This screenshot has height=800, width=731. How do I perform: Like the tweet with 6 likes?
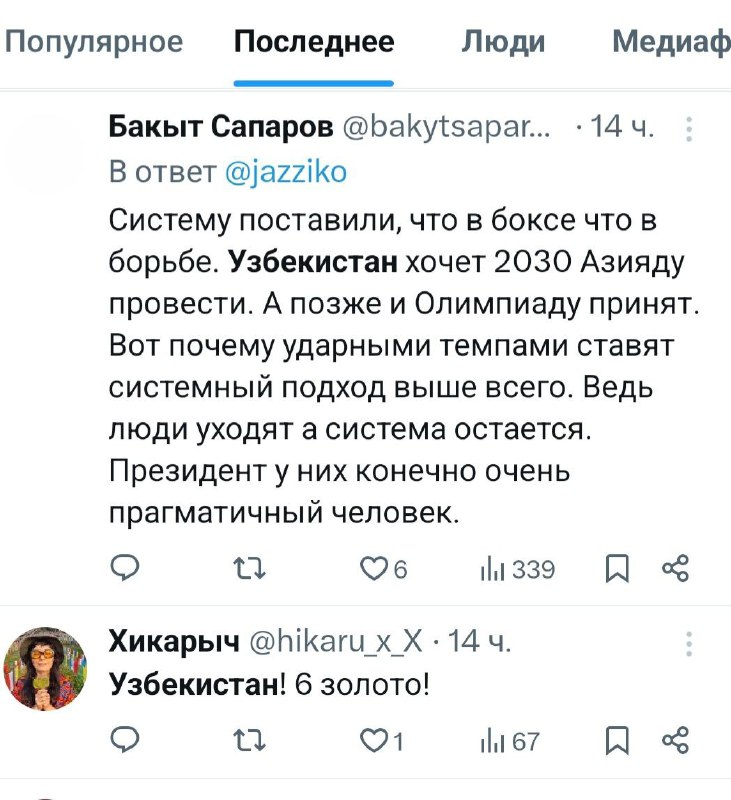click(384, 569)
